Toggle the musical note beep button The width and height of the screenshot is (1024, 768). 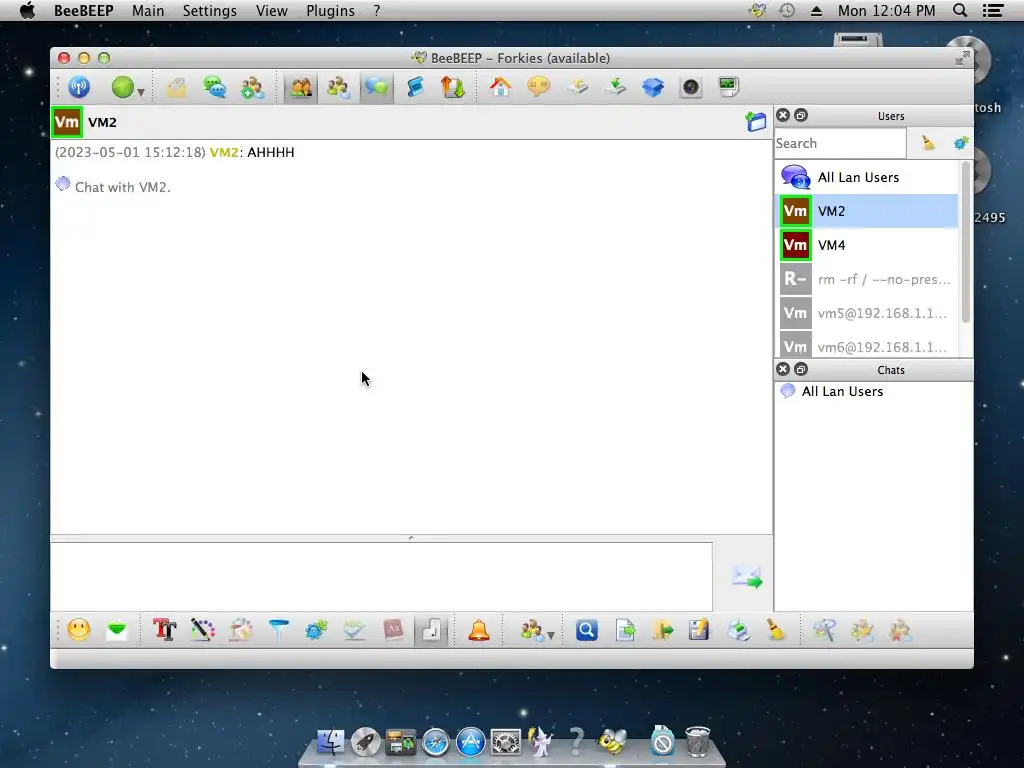pos(431,630)
